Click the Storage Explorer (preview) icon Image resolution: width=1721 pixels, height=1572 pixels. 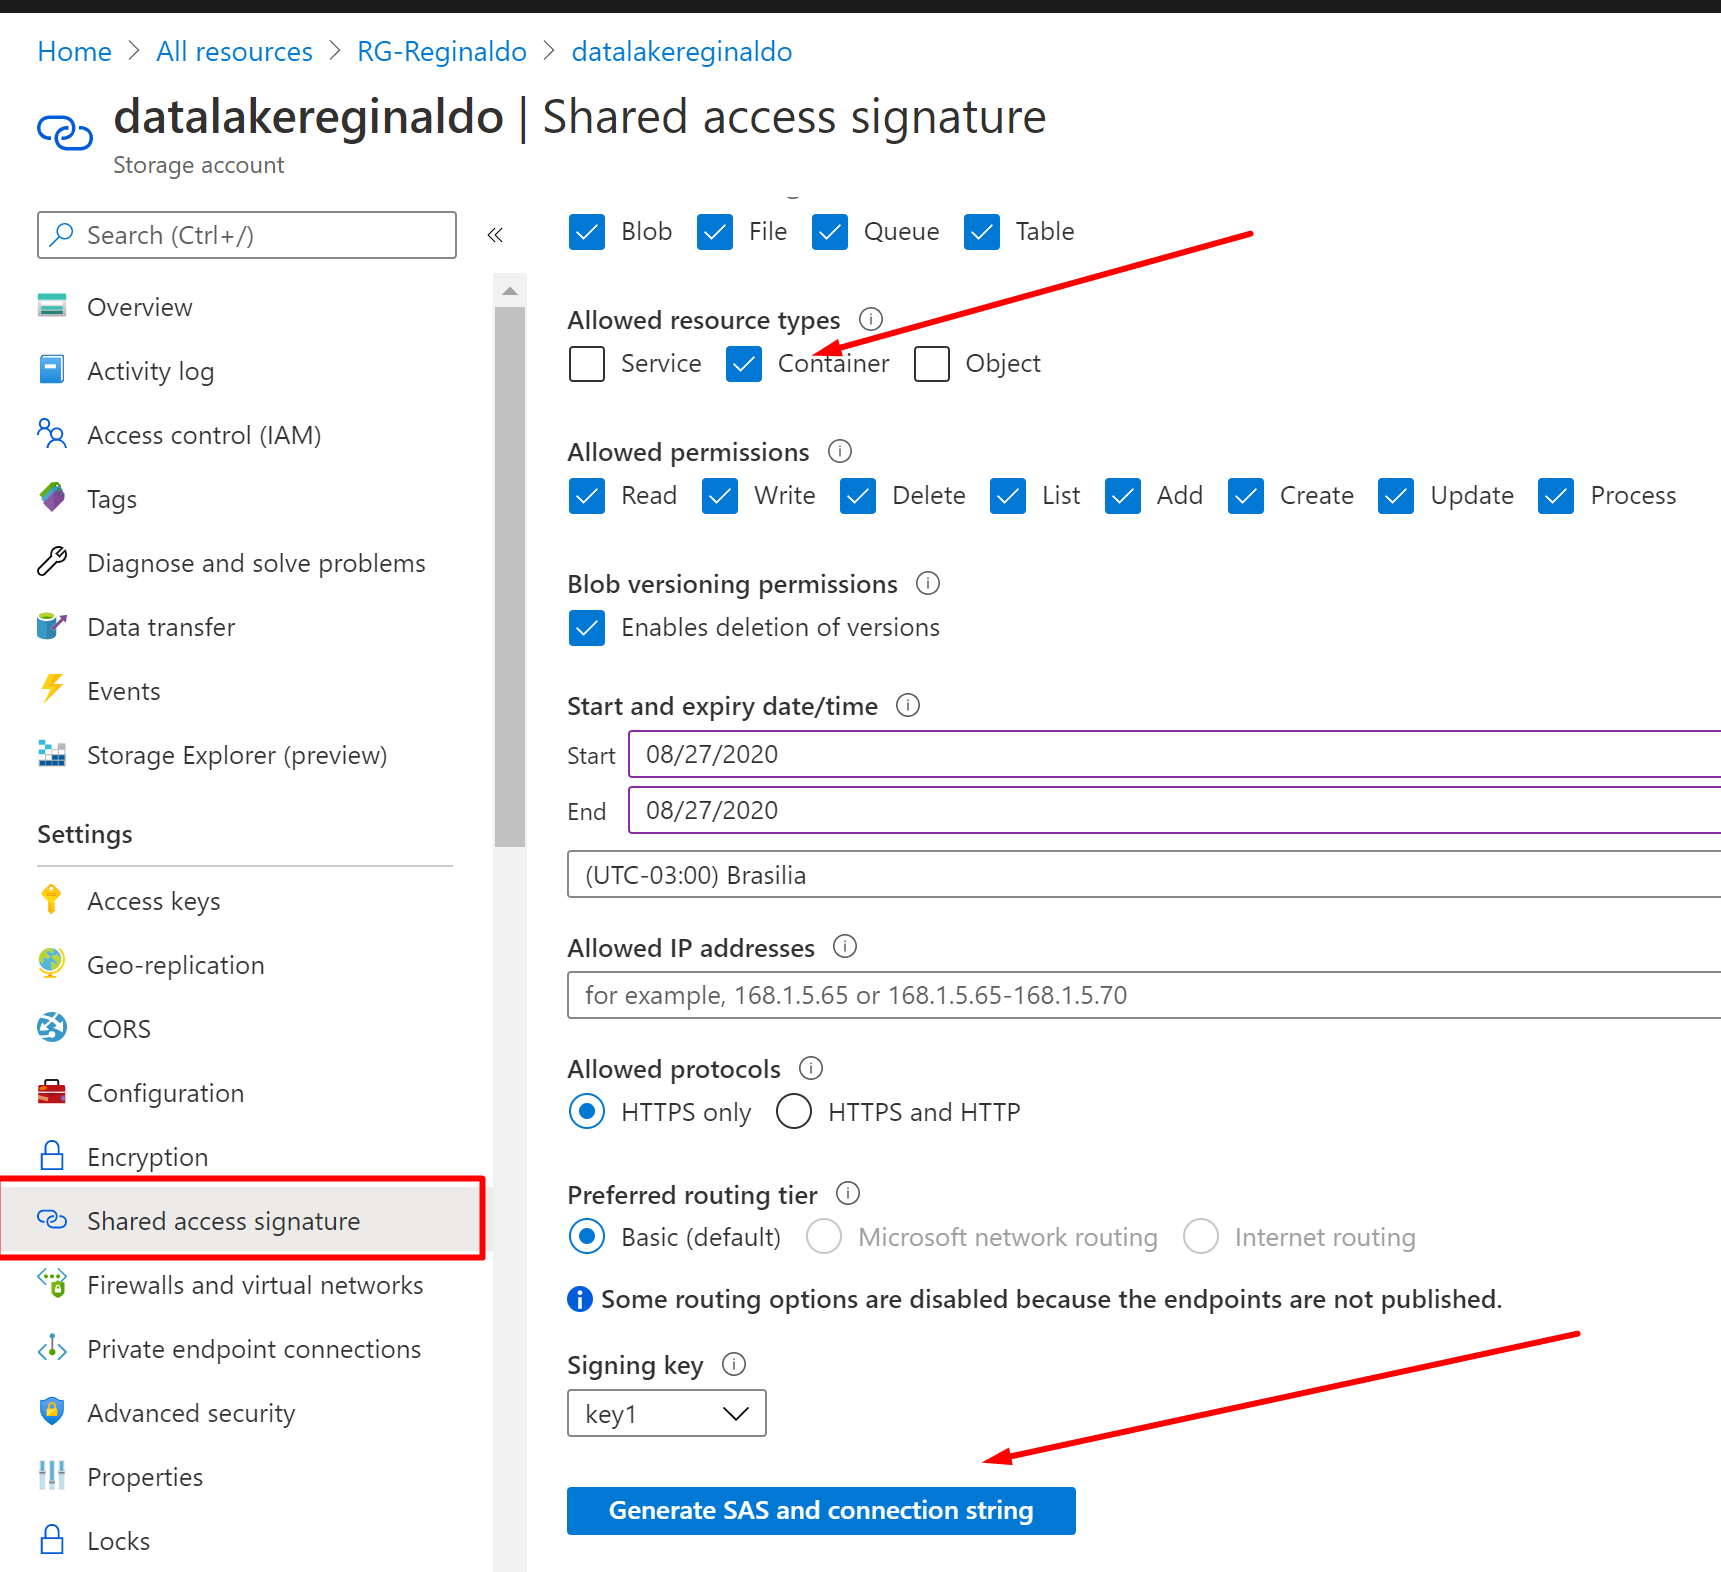point(52,754)
